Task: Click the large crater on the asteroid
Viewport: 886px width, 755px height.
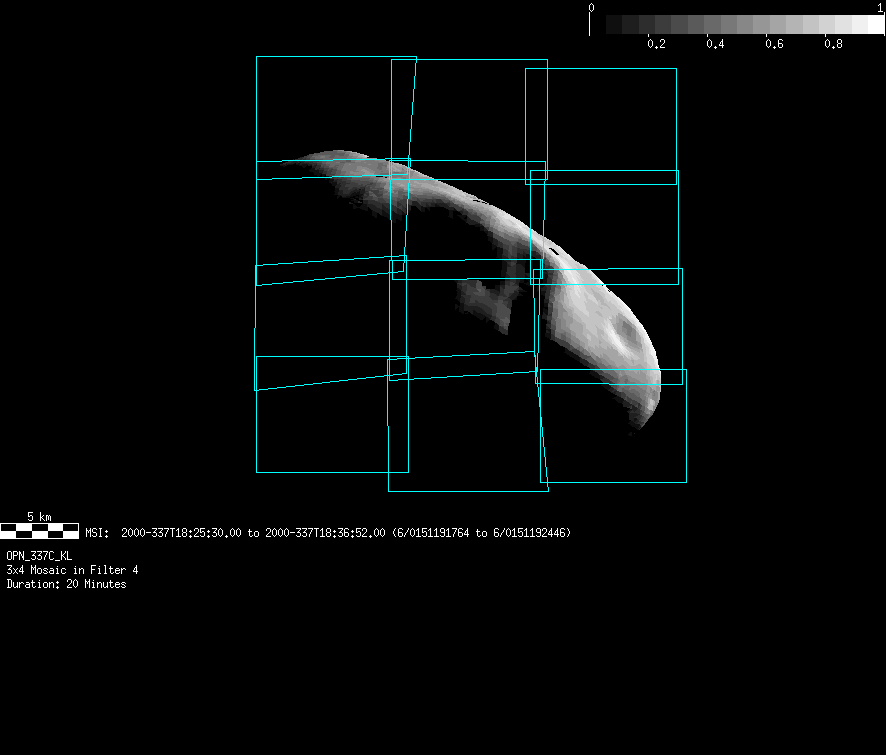Action: (x=629, y=333)
